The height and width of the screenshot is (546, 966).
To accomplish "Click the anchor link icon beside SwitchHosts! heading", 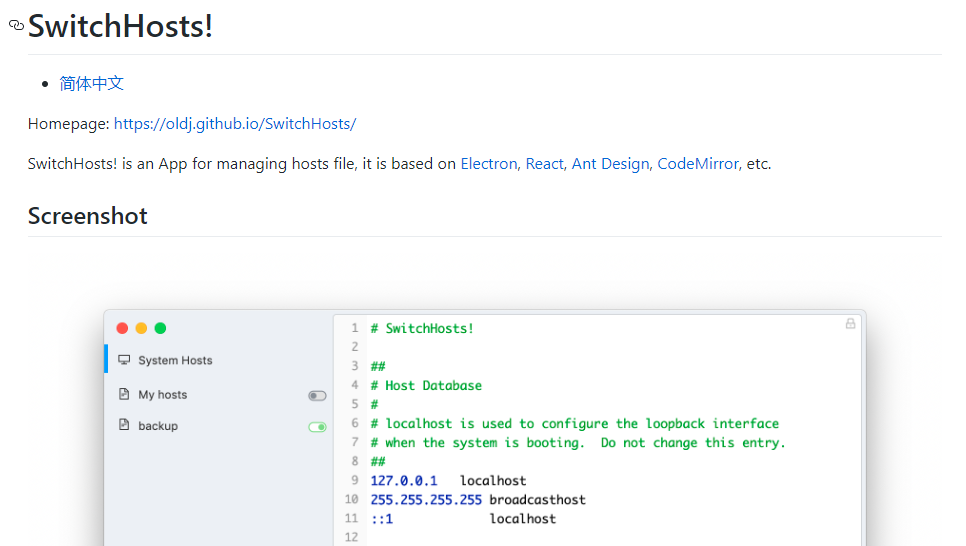I will click(17, 25).
